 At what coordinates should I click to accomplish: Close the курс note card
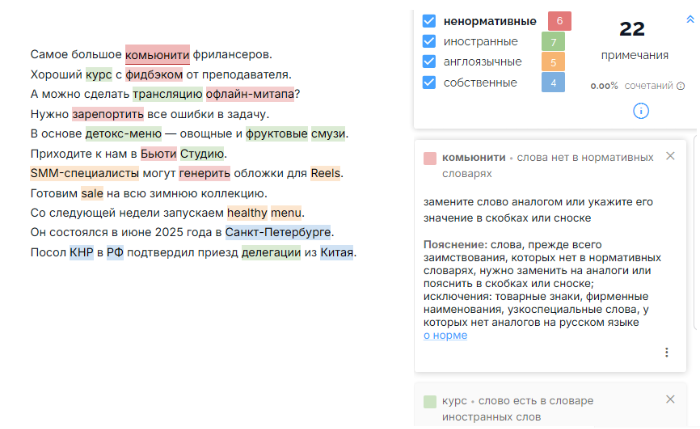670,399
